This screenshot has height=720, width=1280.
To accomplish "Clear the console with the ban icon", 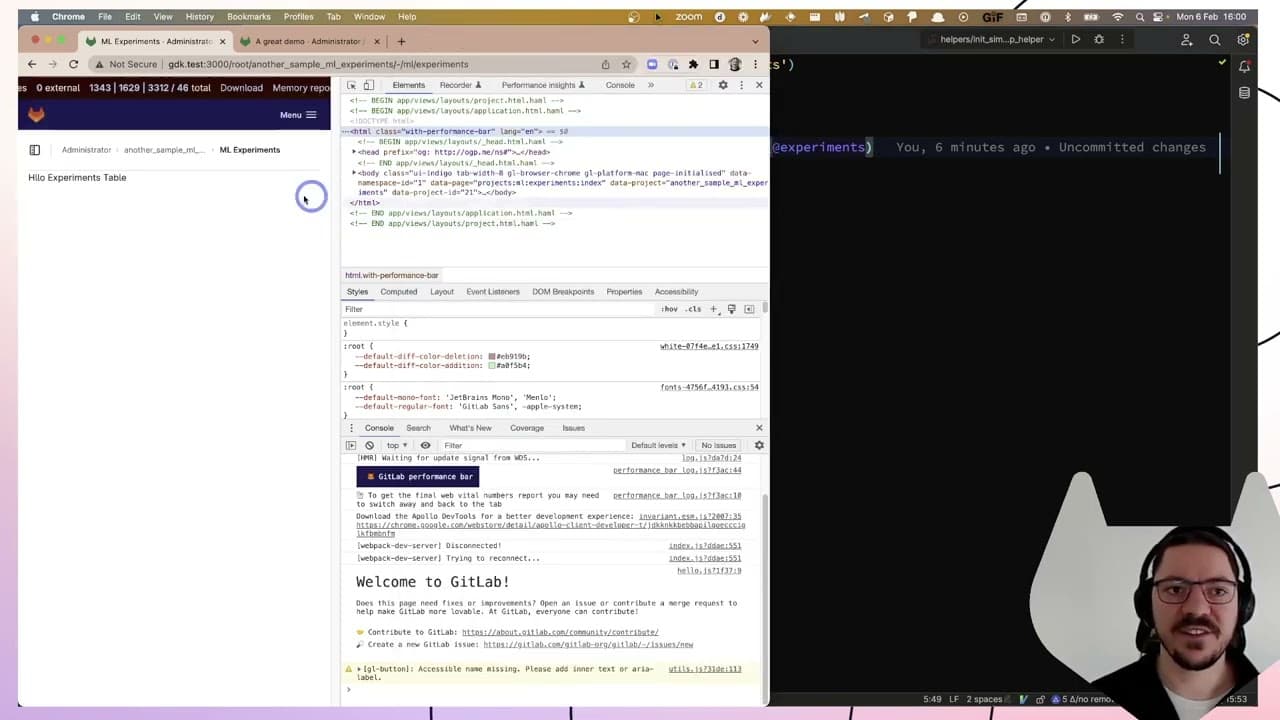I will click(369, 445).
